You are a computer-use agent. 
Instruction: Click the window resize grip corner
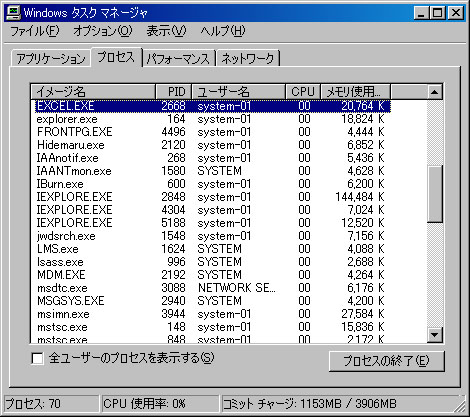click(460, 407)
